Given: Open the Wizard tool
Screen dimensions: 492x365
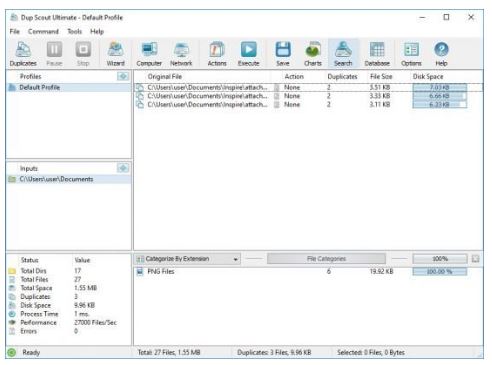Looking at the screenshot, I should pyautogui.click(x=115, y=53).
